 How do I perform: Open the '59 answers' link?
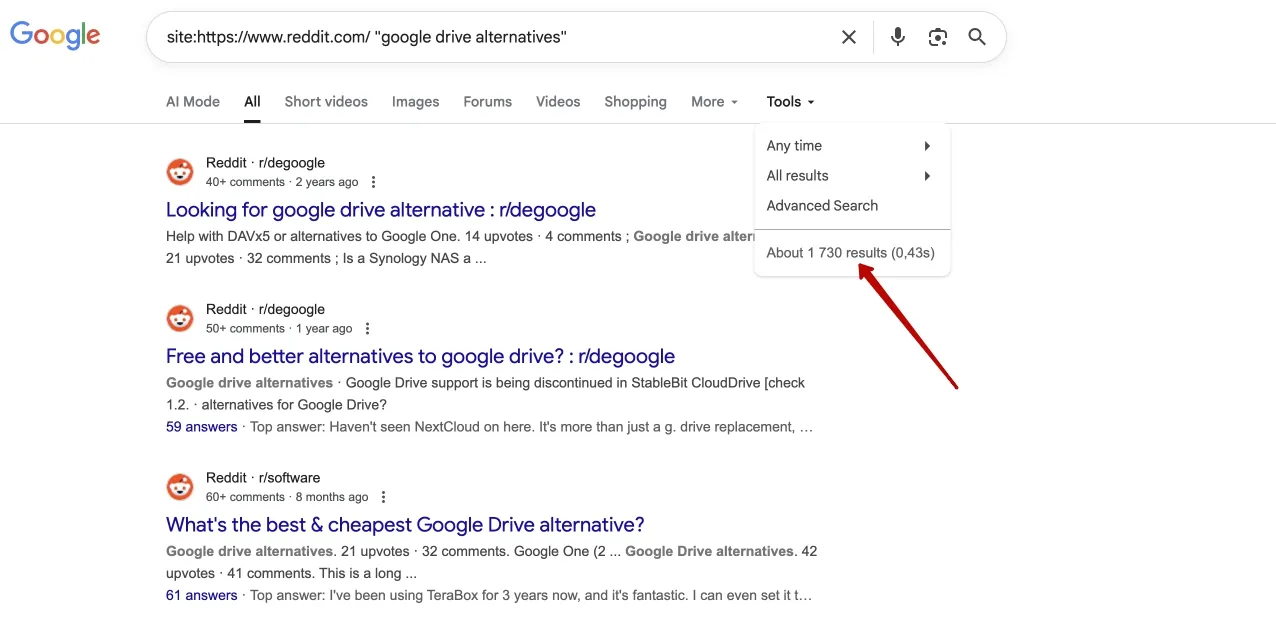pyautogui.click(x=202, y=427)
